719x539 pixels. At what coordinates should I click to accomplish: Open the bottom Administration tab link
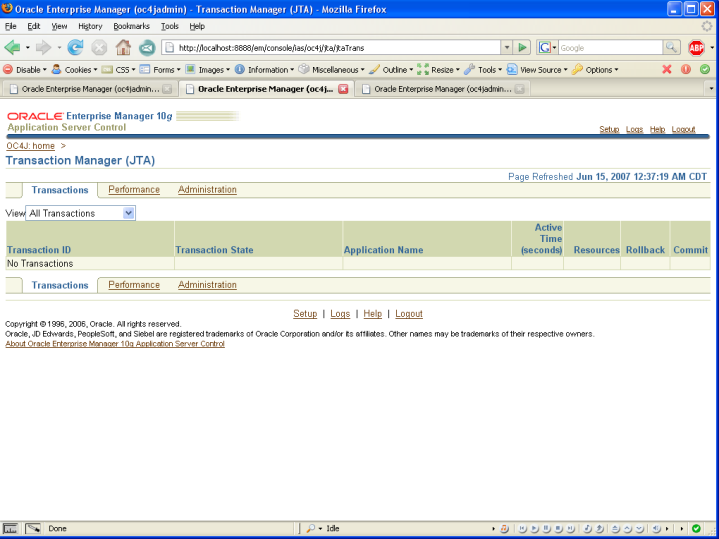[207, 285]
